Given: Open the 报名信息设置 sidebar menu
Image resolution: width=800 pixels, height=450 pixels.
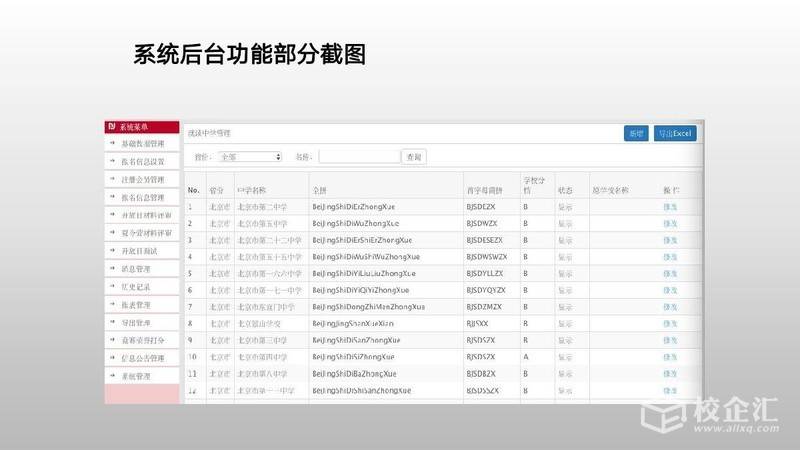Looking at the screenshot, I should [x=142, y=162].
